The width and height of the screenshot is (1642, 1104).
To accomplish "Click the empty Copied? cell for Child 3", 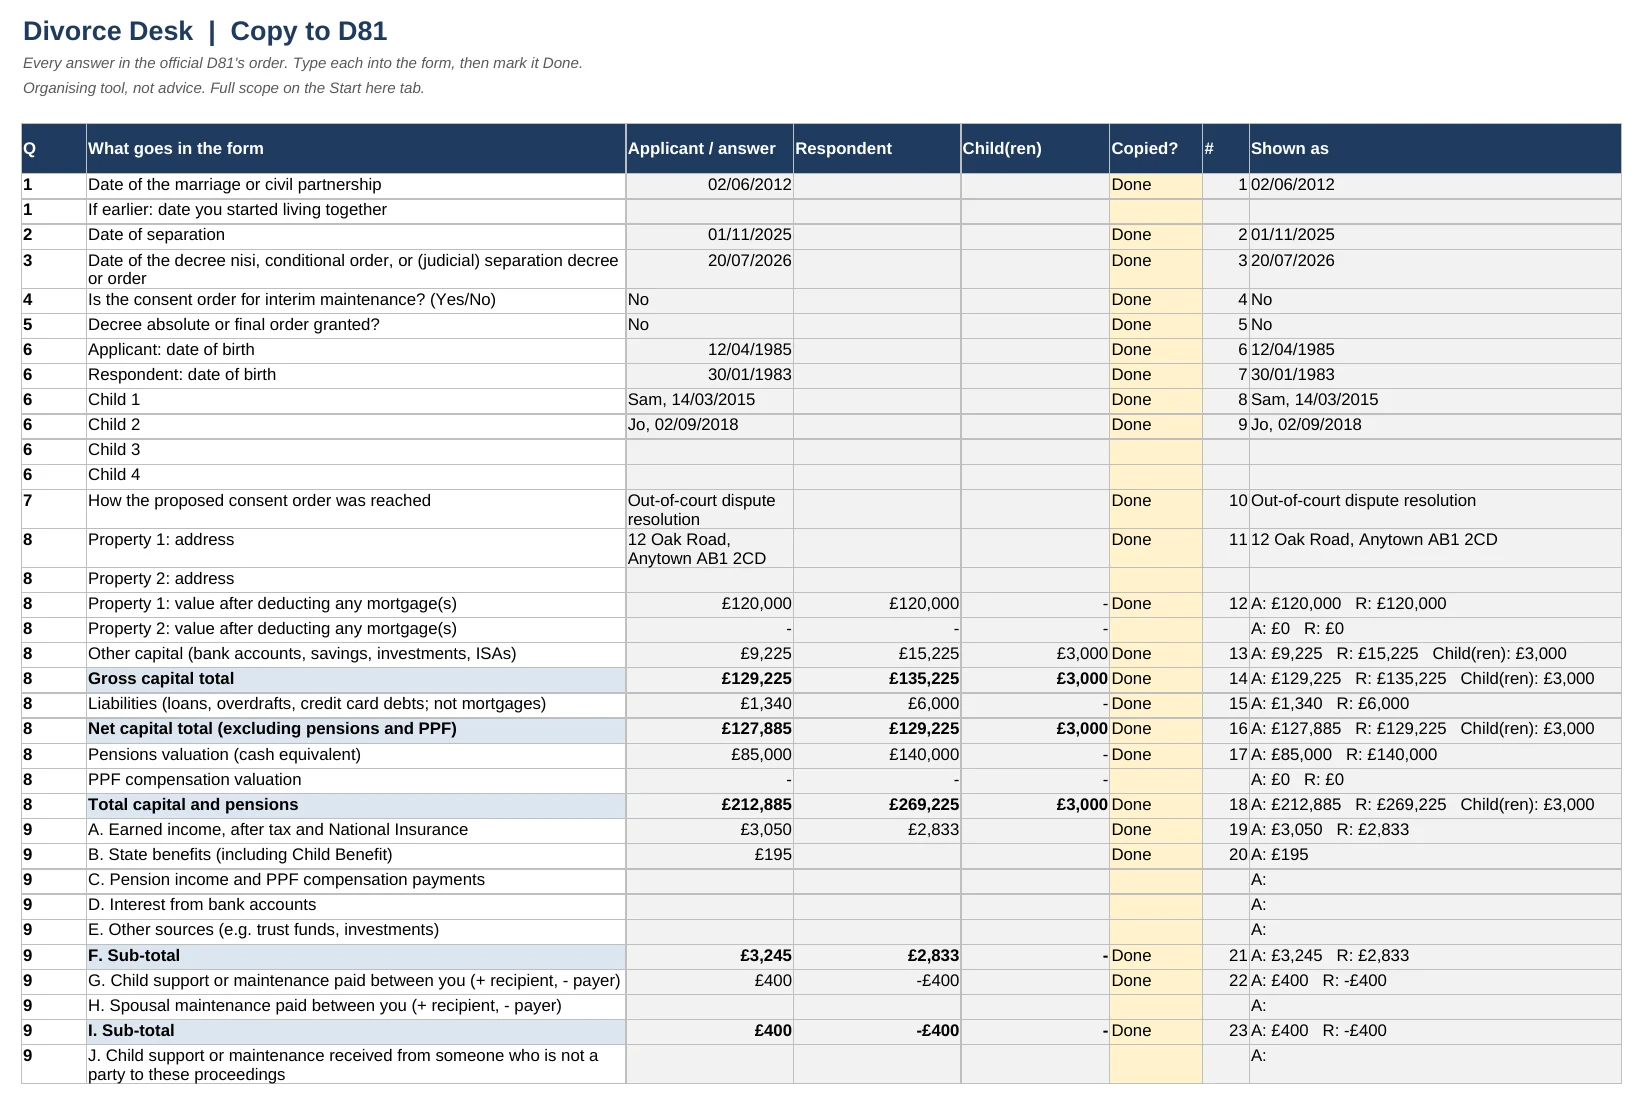I will coord(1155,451).
